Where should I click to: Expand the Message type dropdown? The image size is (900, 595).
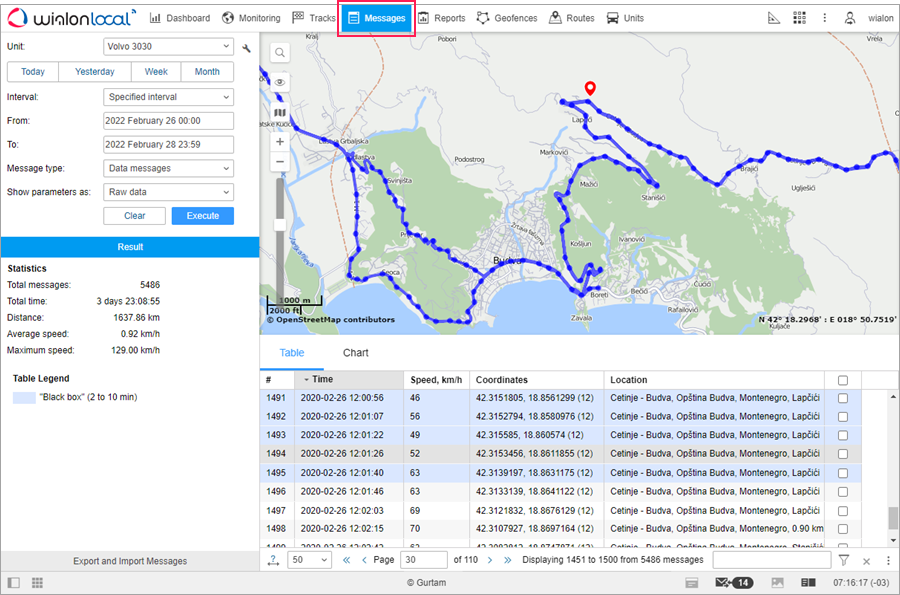[168, 169]
